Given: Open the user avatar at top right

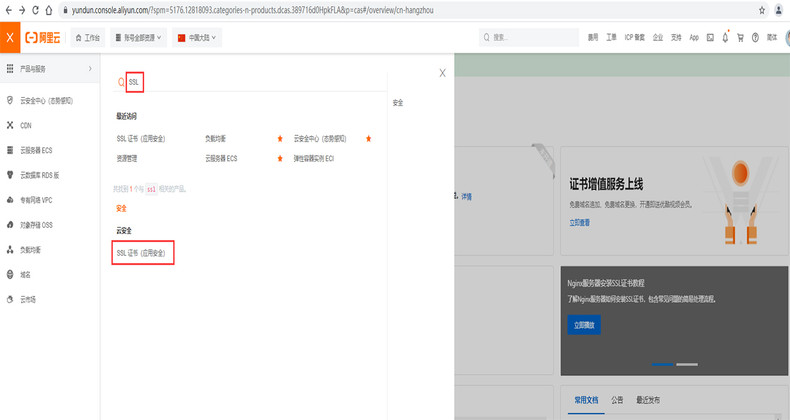Looking at the screenshot, I should pos(787,37).
